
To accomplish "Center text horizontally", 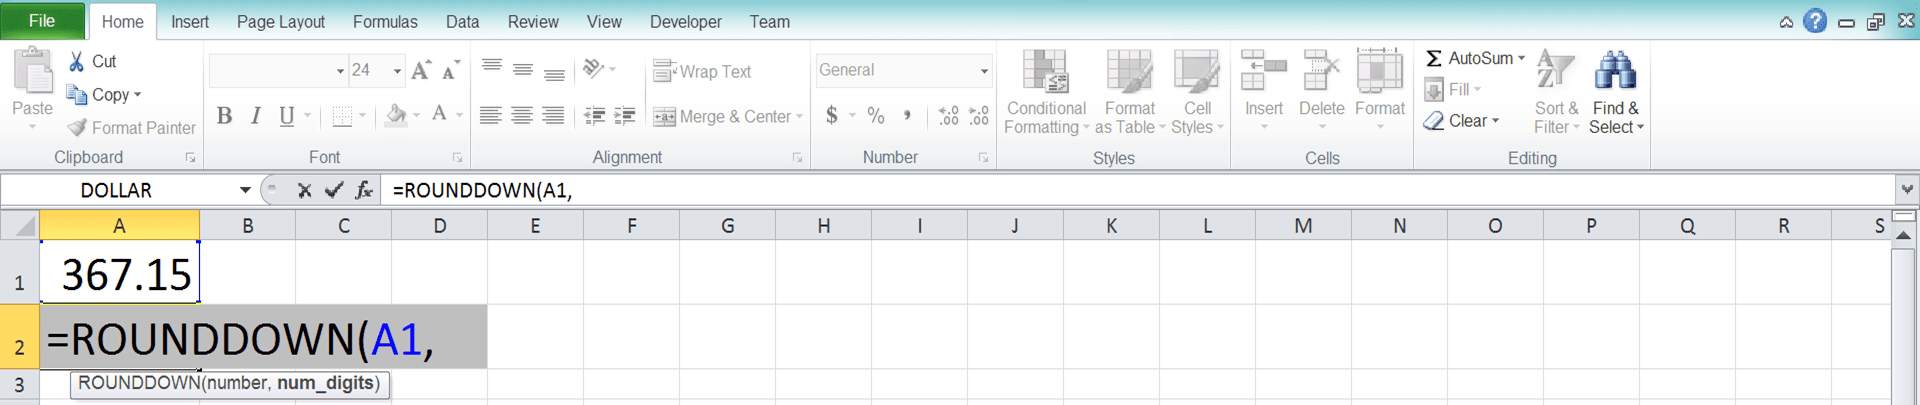I will point(522,116).
